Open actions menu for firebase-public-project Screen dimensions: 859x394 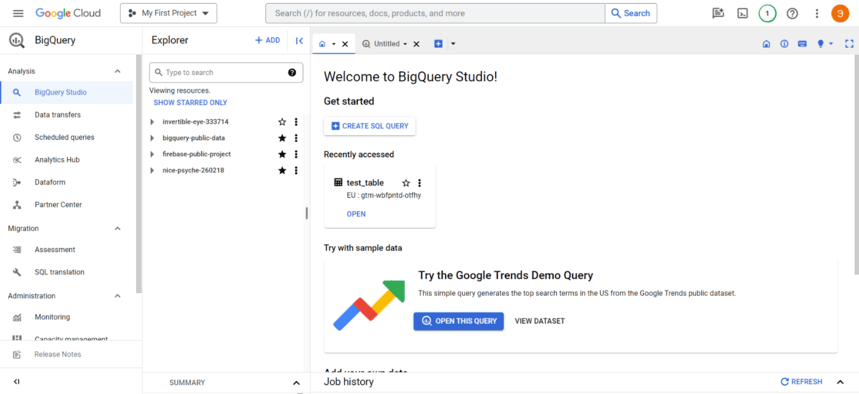point(296,154)
